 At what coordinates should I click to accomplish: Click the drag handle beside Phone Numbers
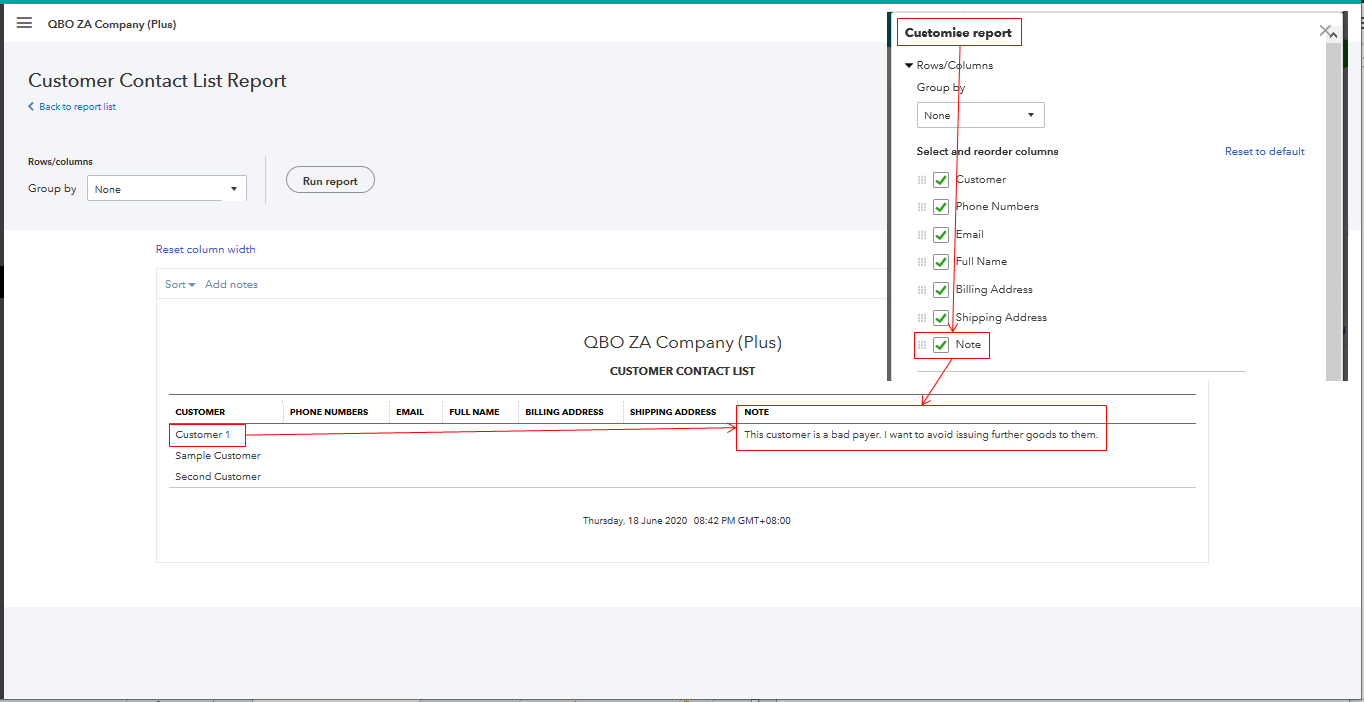(x=921, y=206)
